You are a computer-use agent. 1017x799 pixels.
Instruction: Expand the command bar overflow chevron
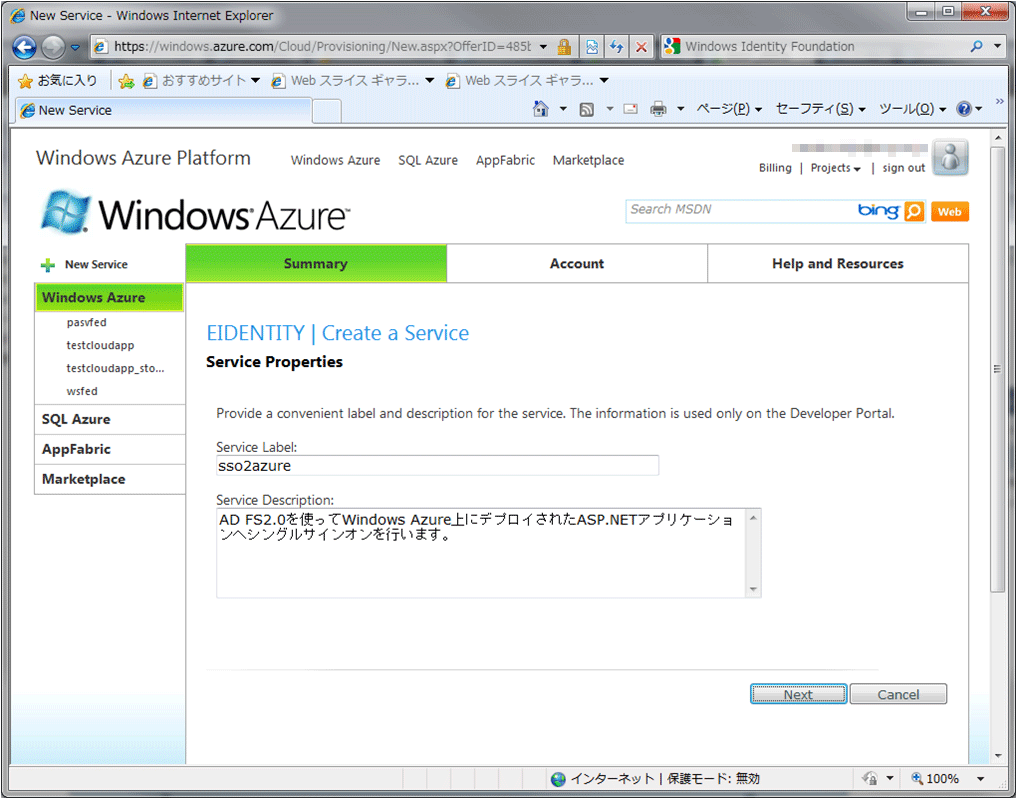click(999, 102)
